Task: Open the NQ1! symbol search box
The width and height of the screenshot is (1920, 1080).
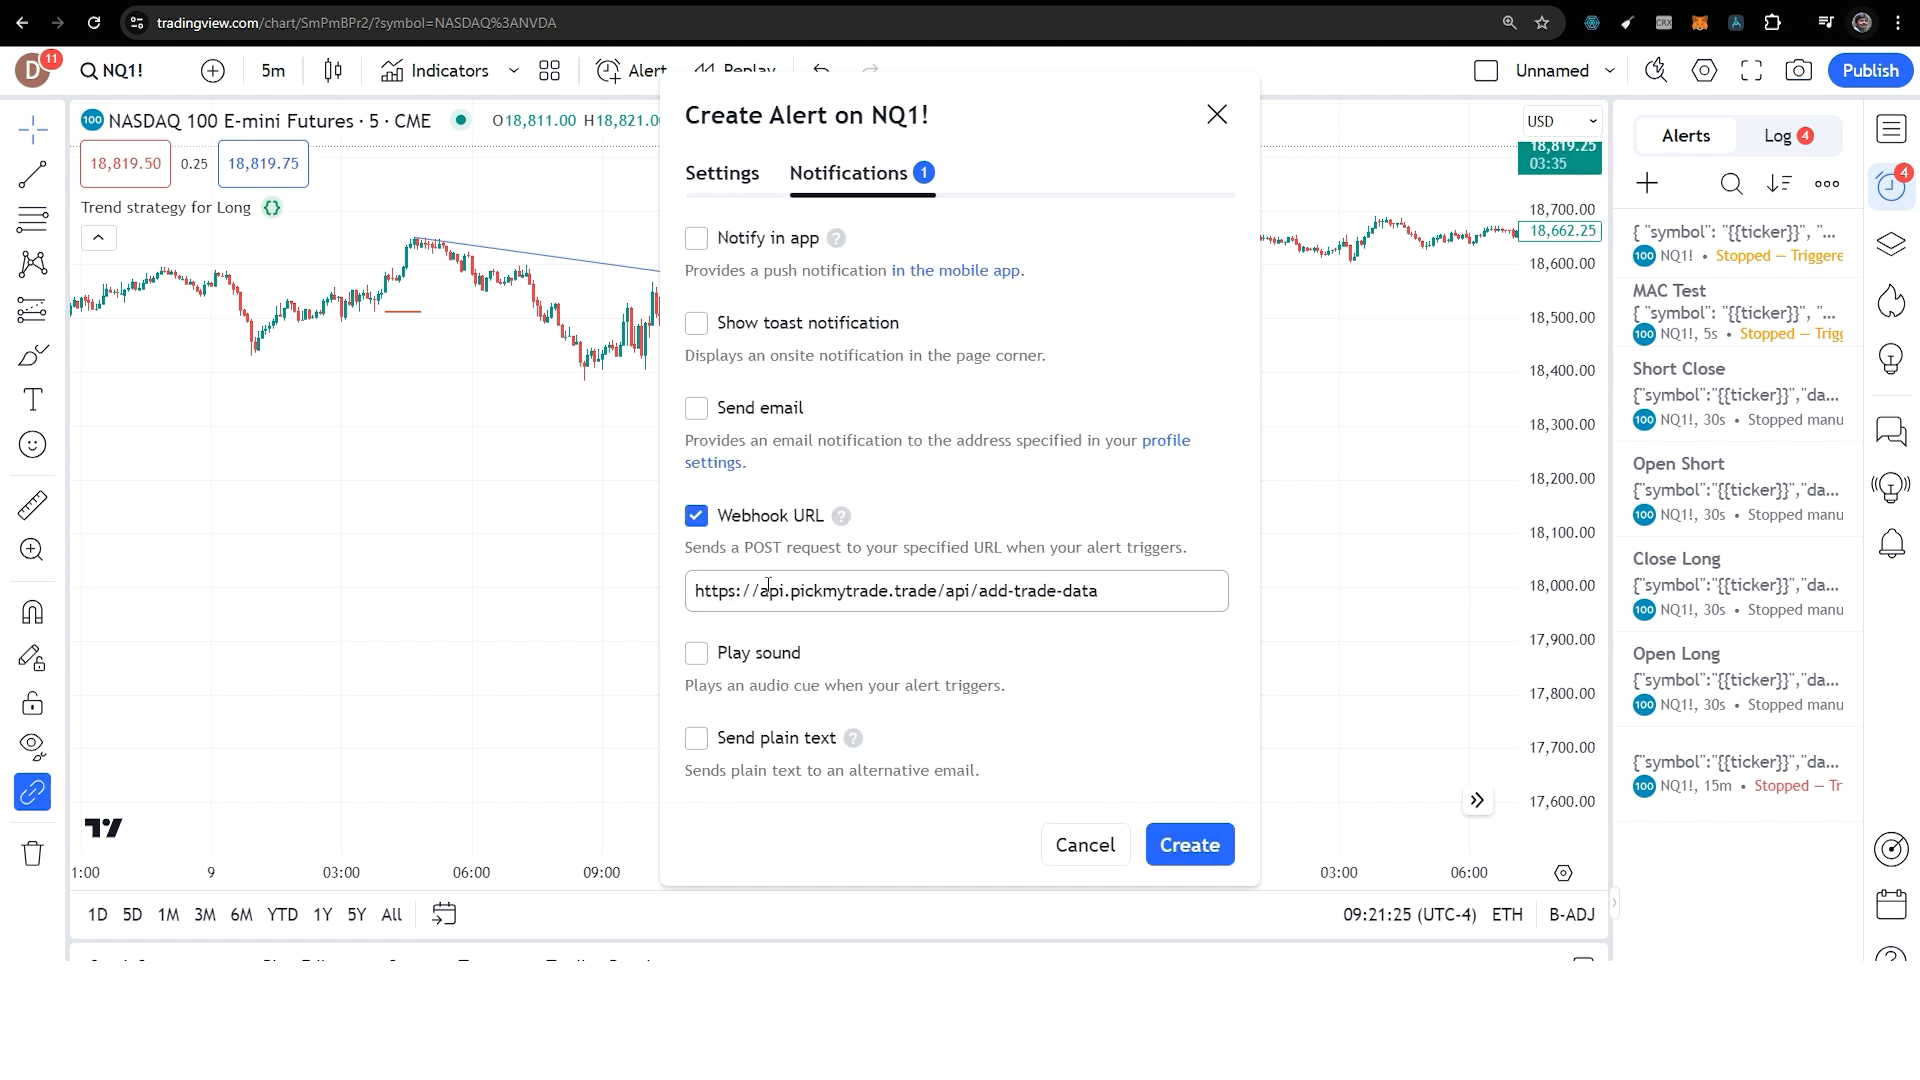Action: pos(112,71)
